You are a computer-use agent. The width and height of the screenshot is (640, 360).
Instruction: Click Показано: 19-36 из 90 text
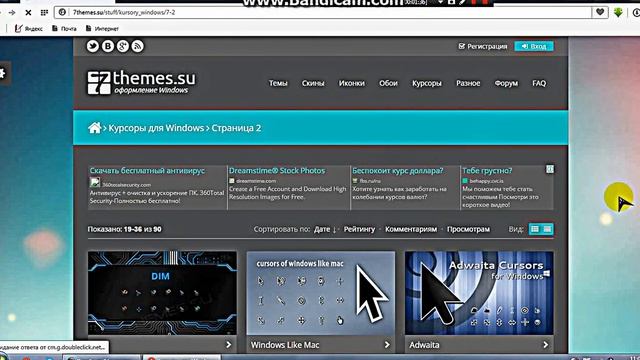[124, 229]
